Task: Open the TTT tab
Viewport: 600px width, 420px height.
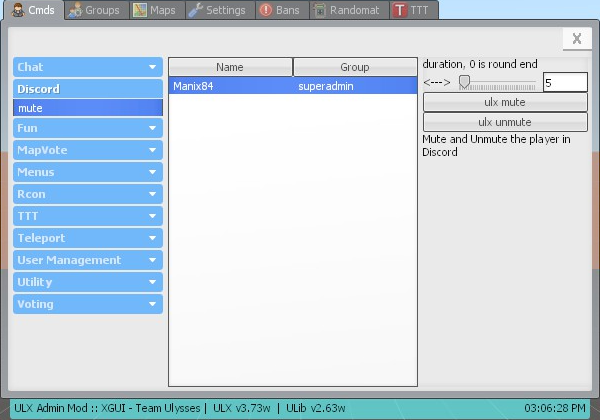Action: point(412,10)
